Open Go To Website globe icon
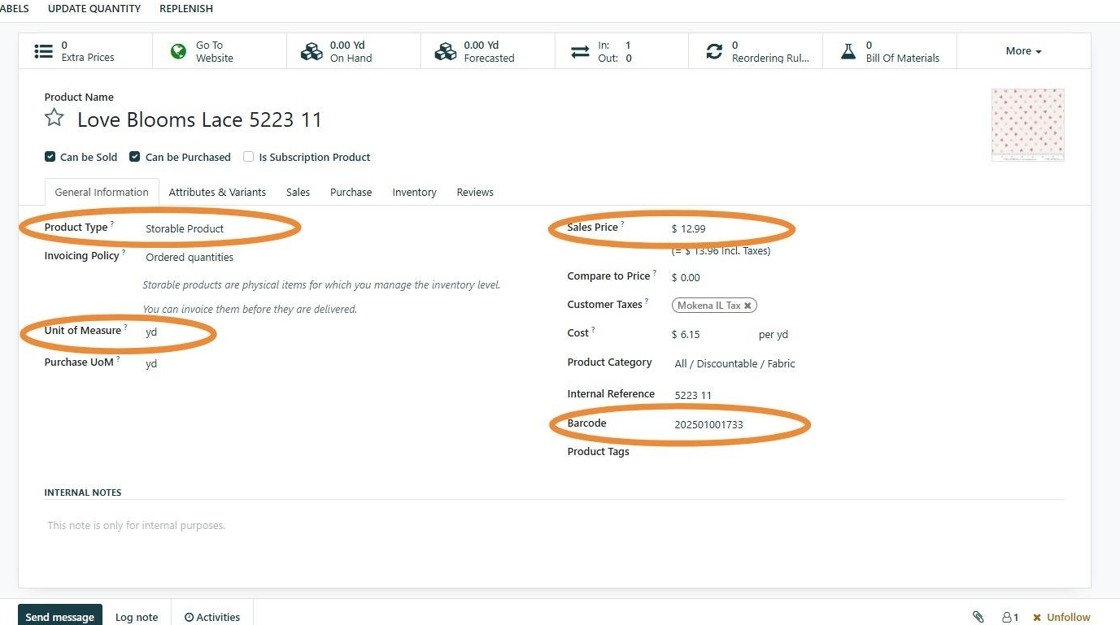Image resolution: width=1120 pixels, height=625 pixels. coord(178,51)
